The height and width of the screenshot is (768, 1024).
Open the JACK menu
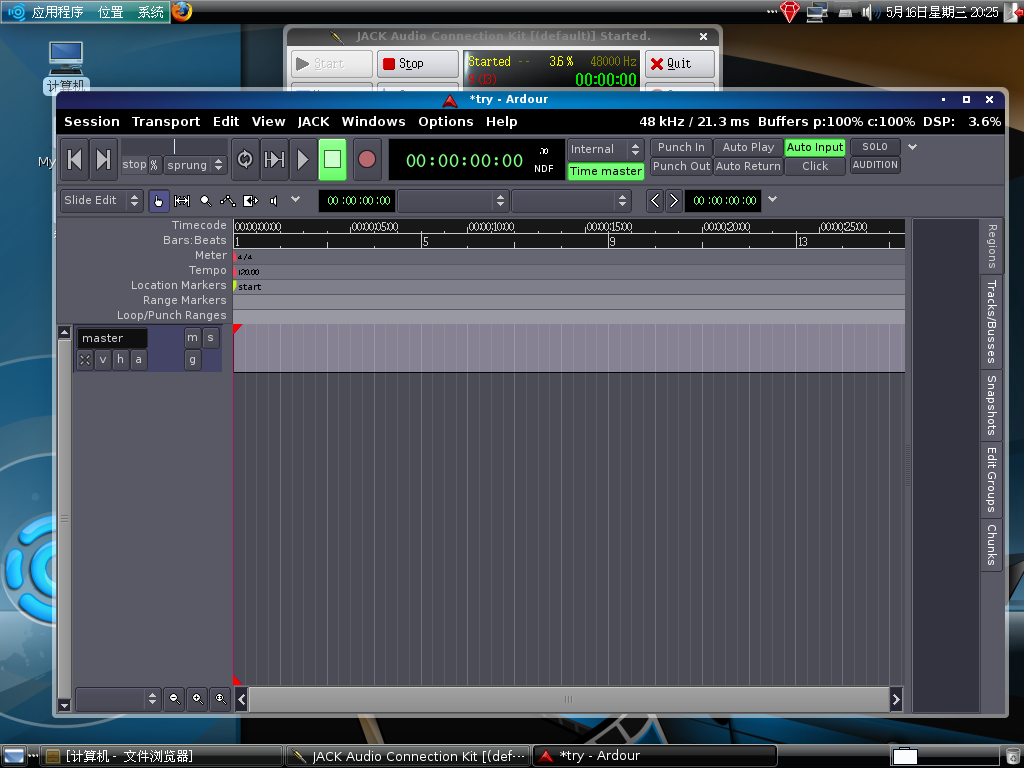coord(313,121)
